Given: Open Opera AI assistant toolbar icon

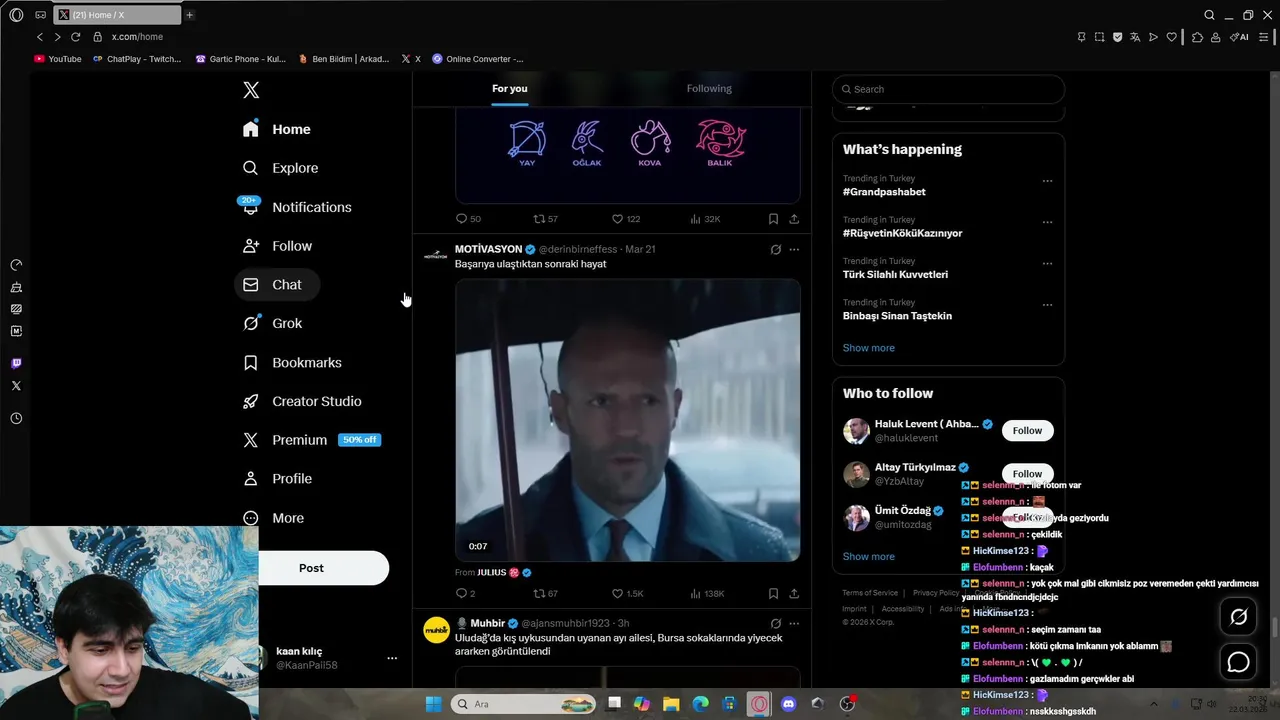Looking at the screenshot, I should tap(1239, 37).
